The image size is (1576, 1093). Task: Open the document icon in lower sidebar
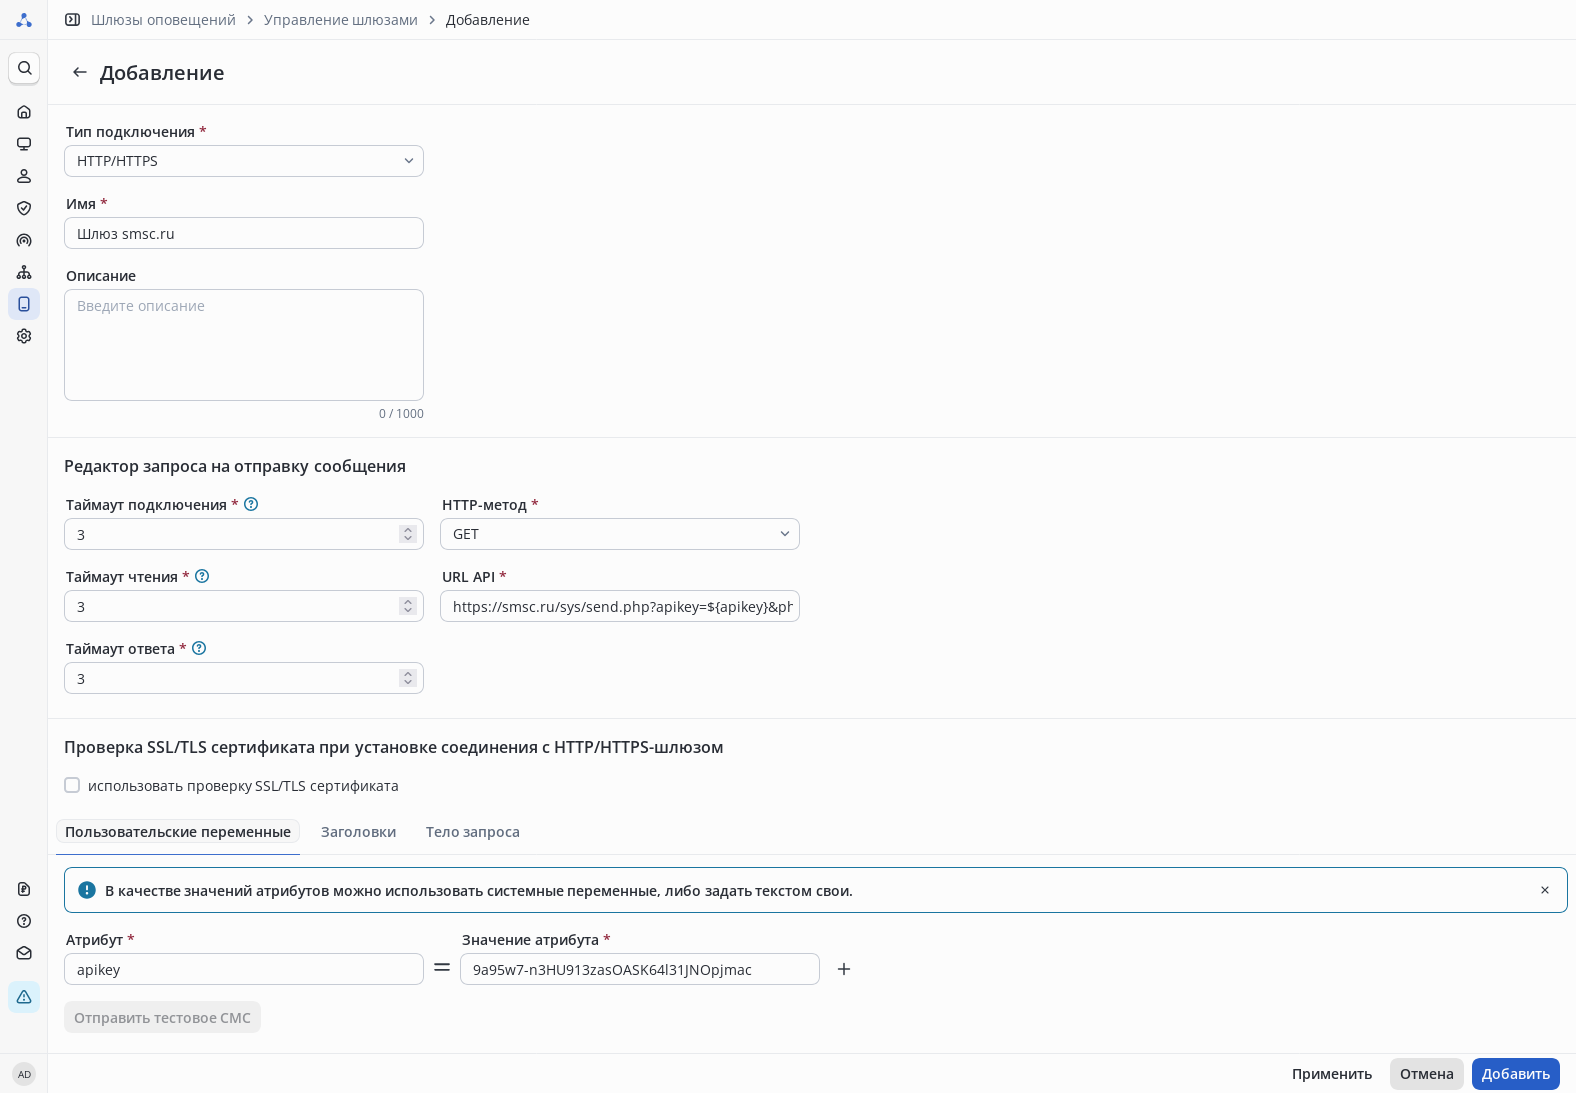[x=24, y=889]
